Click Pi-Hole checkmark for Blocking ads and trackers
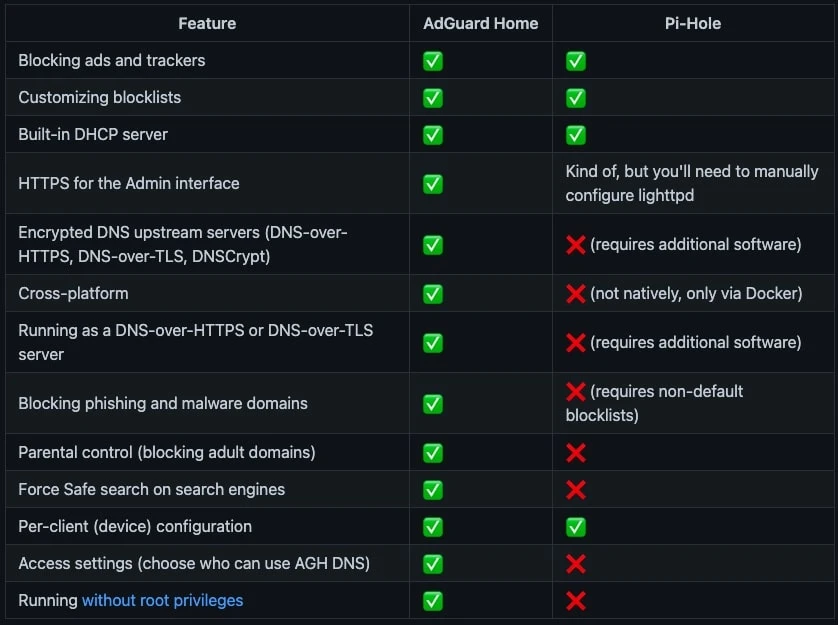This screenshot has width=838, height=625. tap(576, 61)
